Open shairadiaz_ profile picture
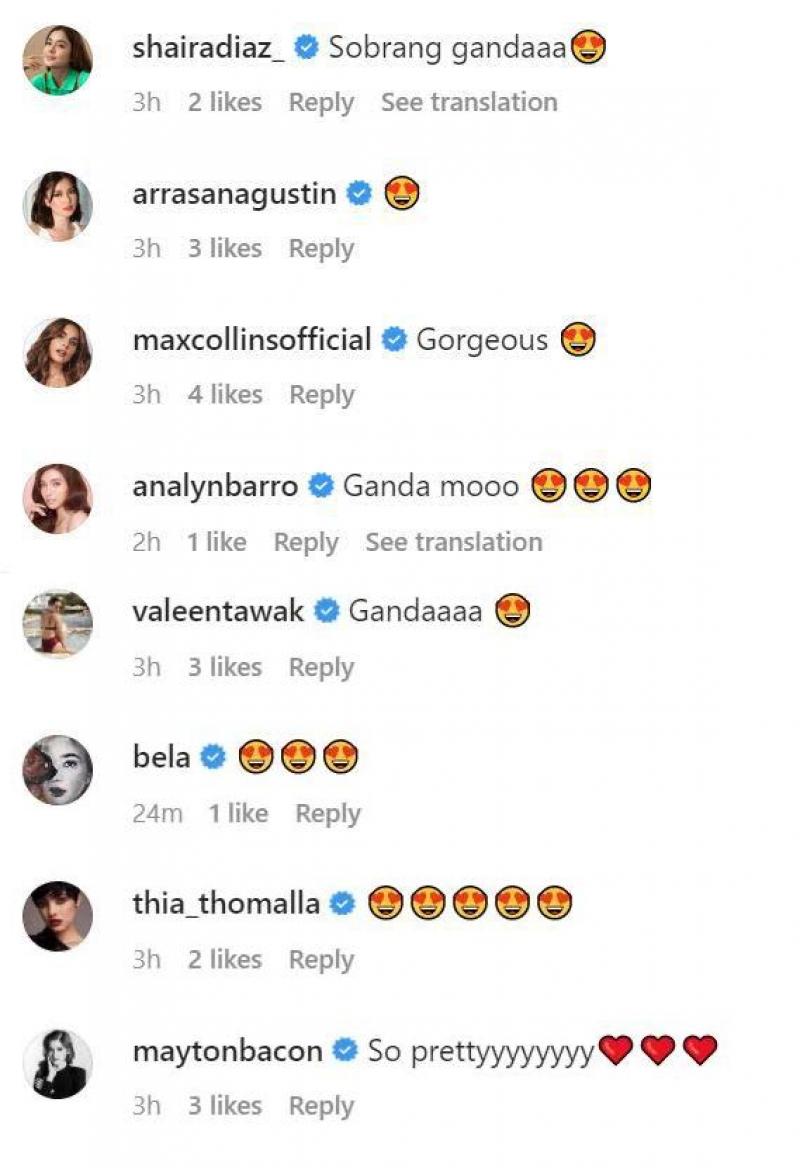The image size is (800, 1168). [58, 60]
